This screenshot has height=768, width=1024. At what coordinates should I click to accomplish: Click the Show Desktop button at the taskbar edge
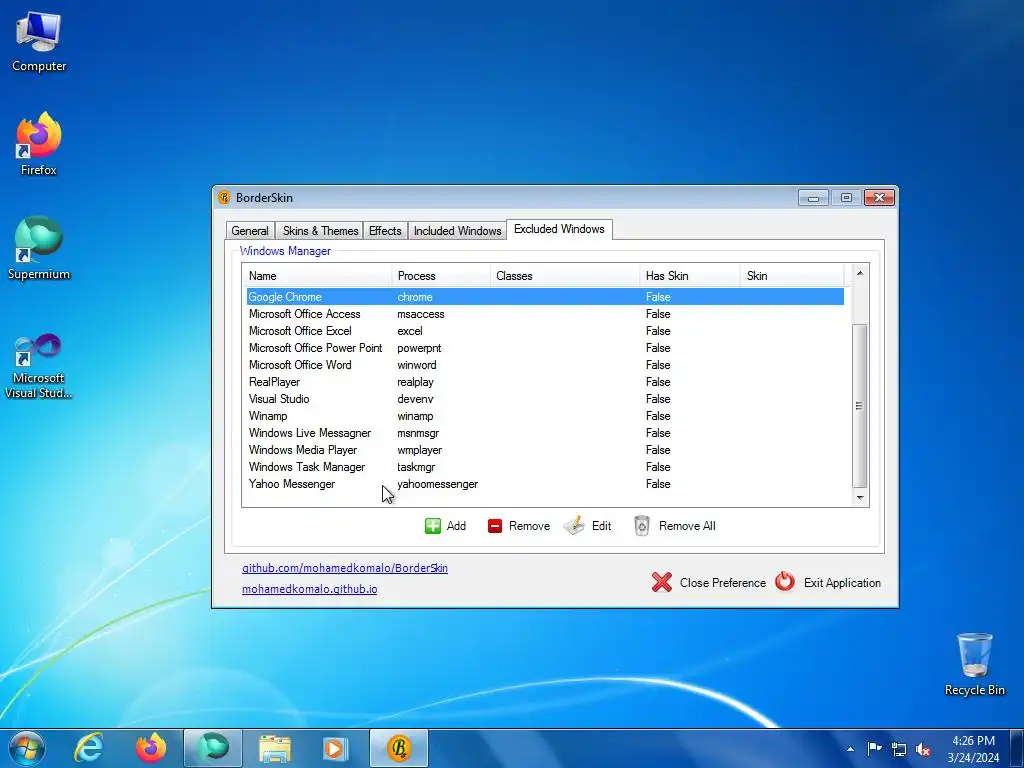(1017, 748)
